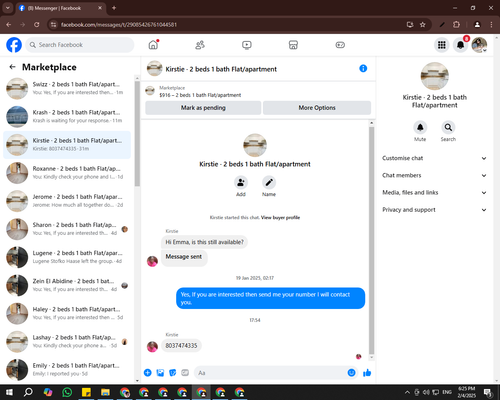Expand Media, files and links section
This screenshot has width=500, height=400.
pyautogui.click(x=434, y=193)
